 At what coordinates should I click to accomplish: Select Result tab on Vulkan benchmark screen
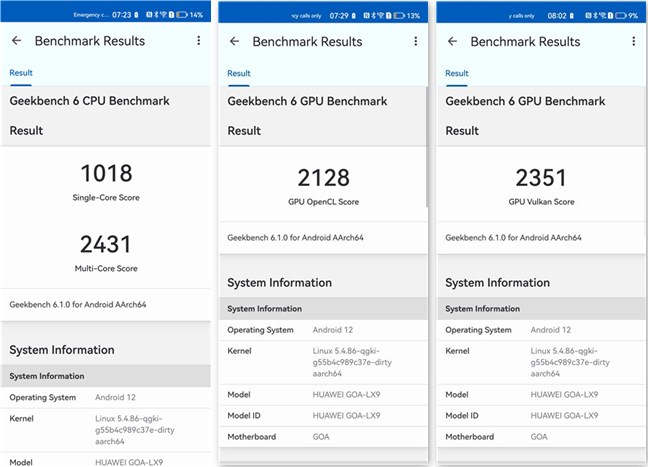(x=457, y=74)
